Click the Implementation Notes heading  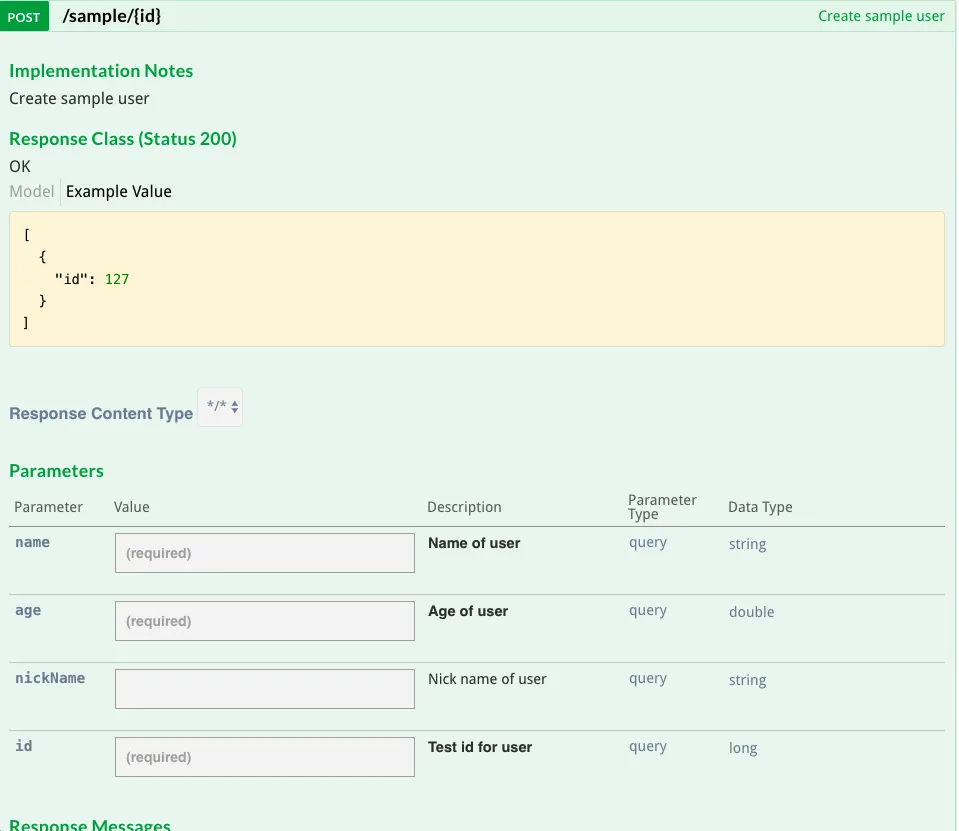pos(101,71)
